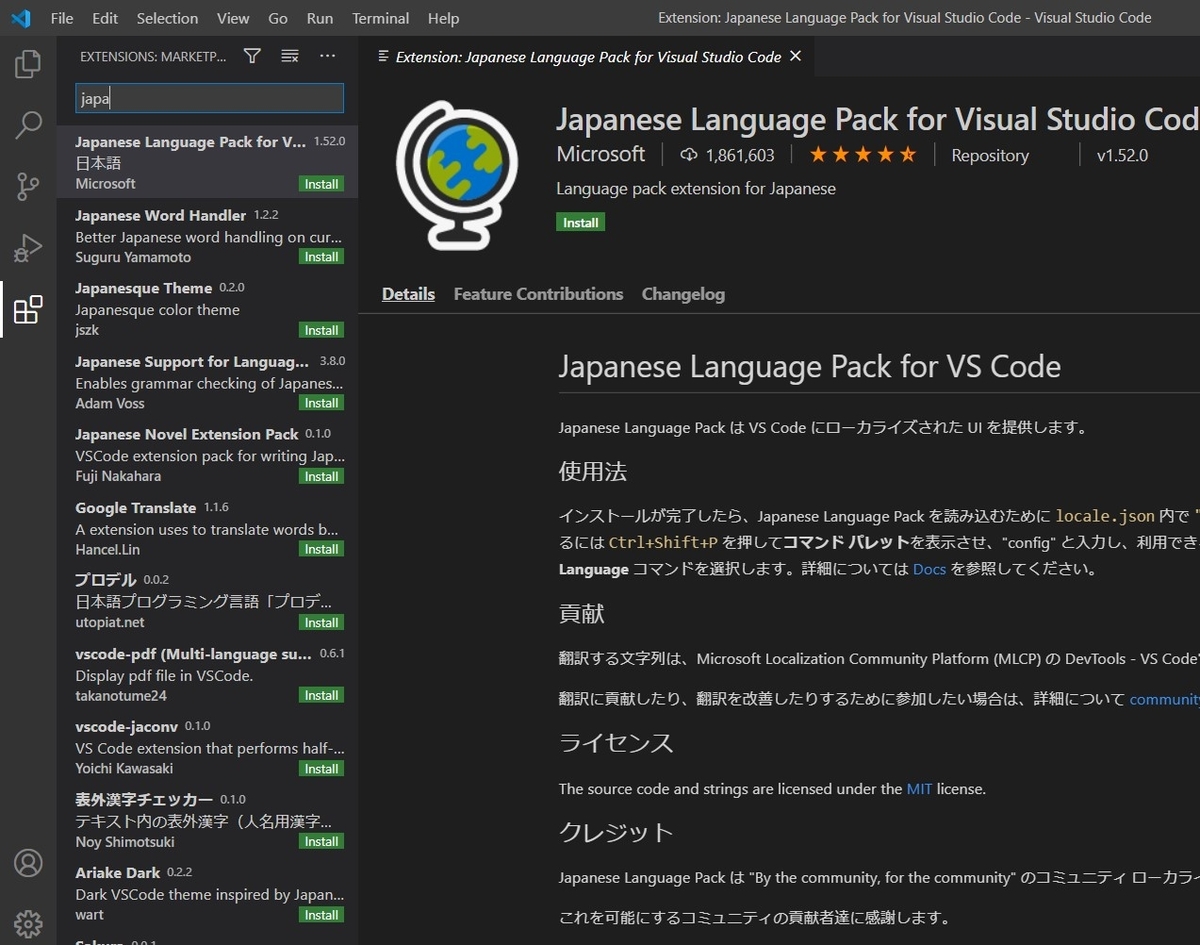This screenshot has height=945, width=1200.
Task: Select Japanese Word Handler in list
Action: point(207,235)
